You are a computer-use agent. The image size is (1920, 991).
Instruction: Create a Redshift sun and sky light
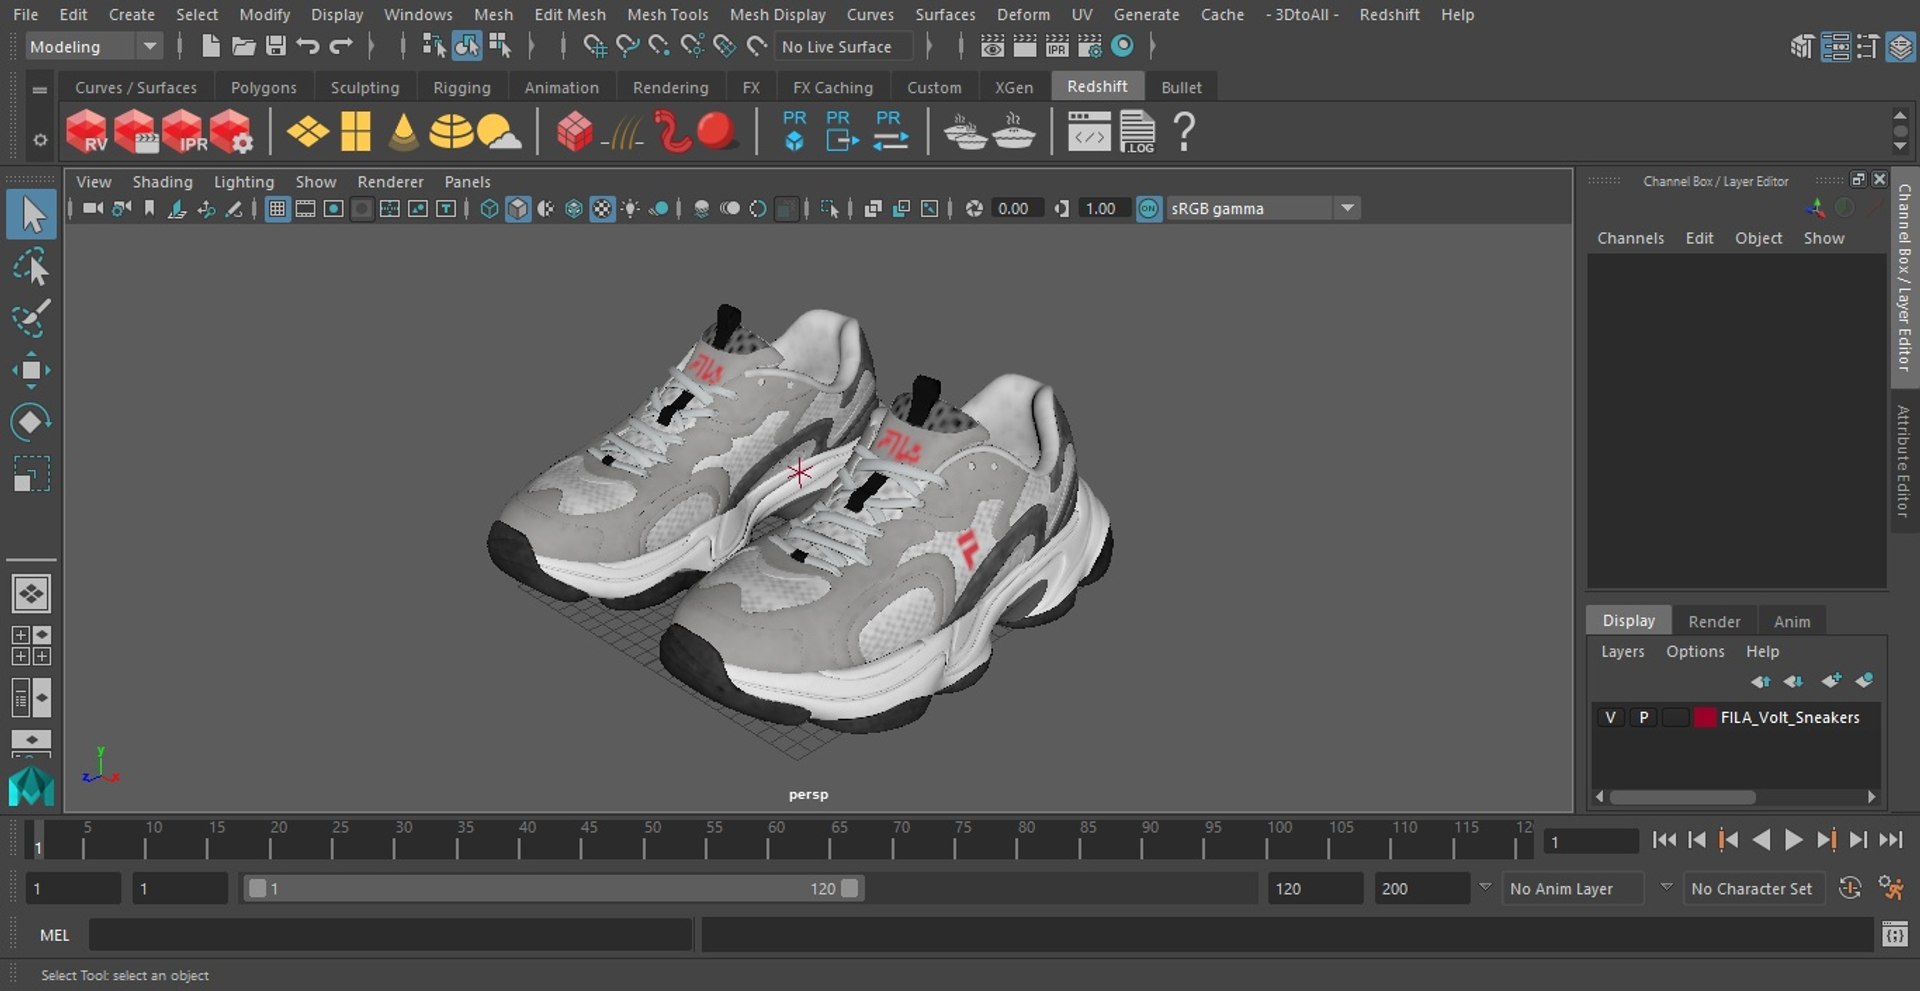click(x=499, y=132)
